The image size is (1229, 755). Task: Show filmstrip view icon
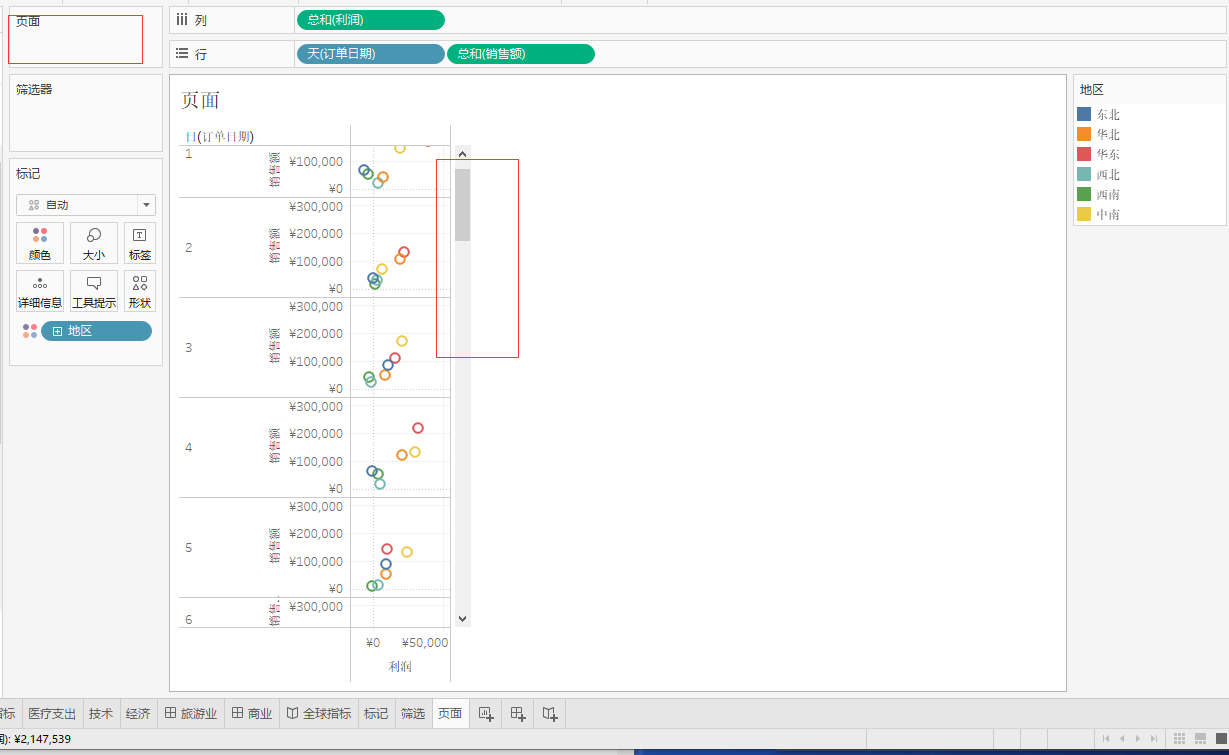[1200, 738]
